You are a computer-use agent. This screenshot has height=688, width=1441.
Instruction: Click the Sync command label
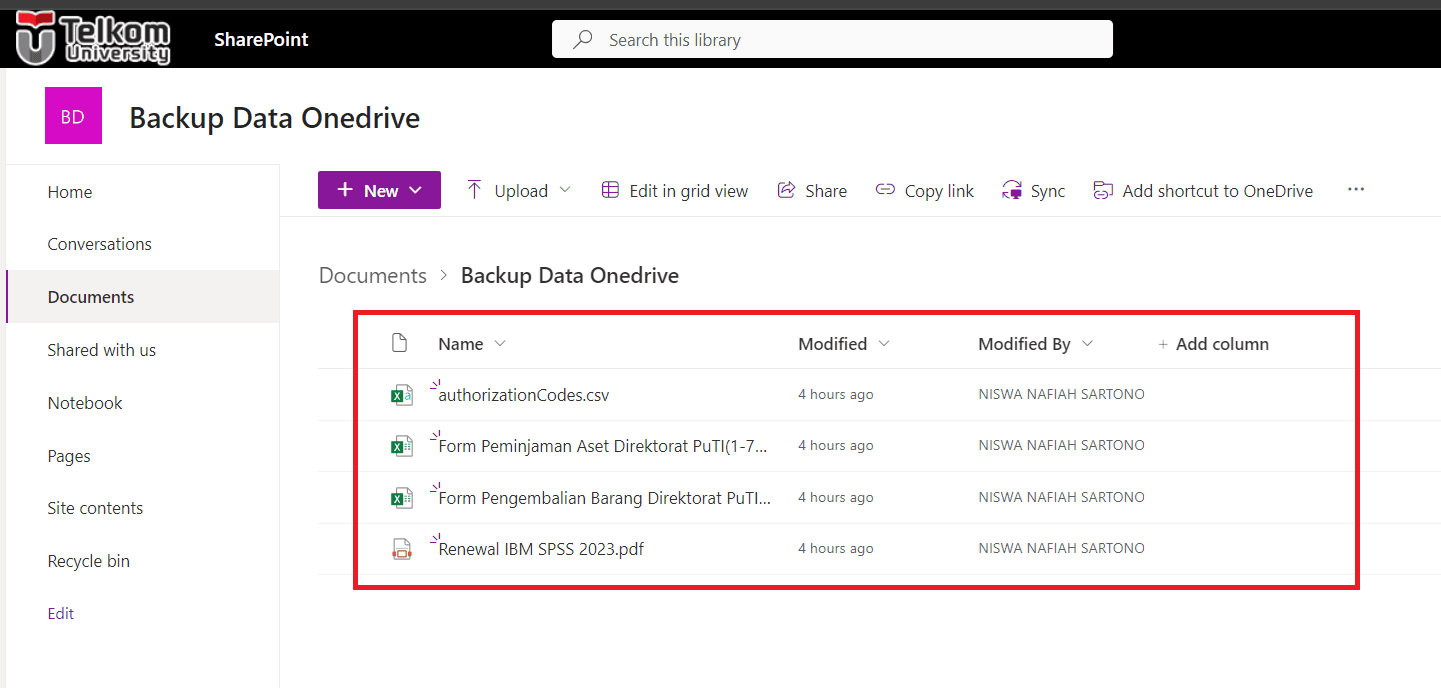coord(1048,191)
